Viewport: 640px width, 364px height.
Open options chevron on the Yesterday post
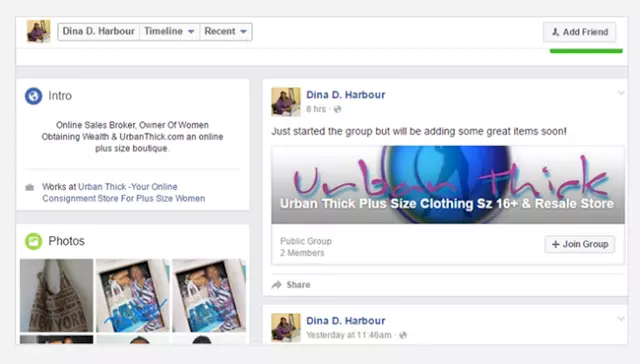coord(621,319)
